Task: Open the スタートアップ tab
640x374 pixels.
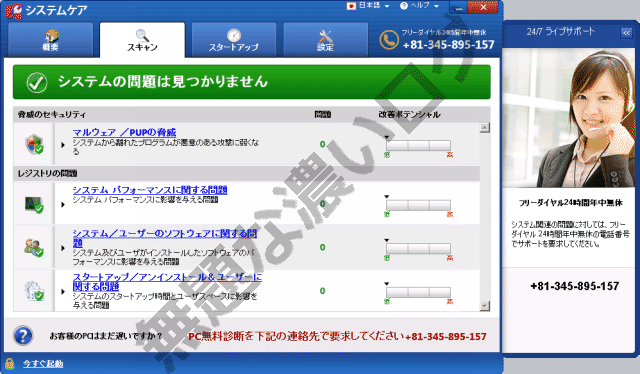Action: point(234,40)
